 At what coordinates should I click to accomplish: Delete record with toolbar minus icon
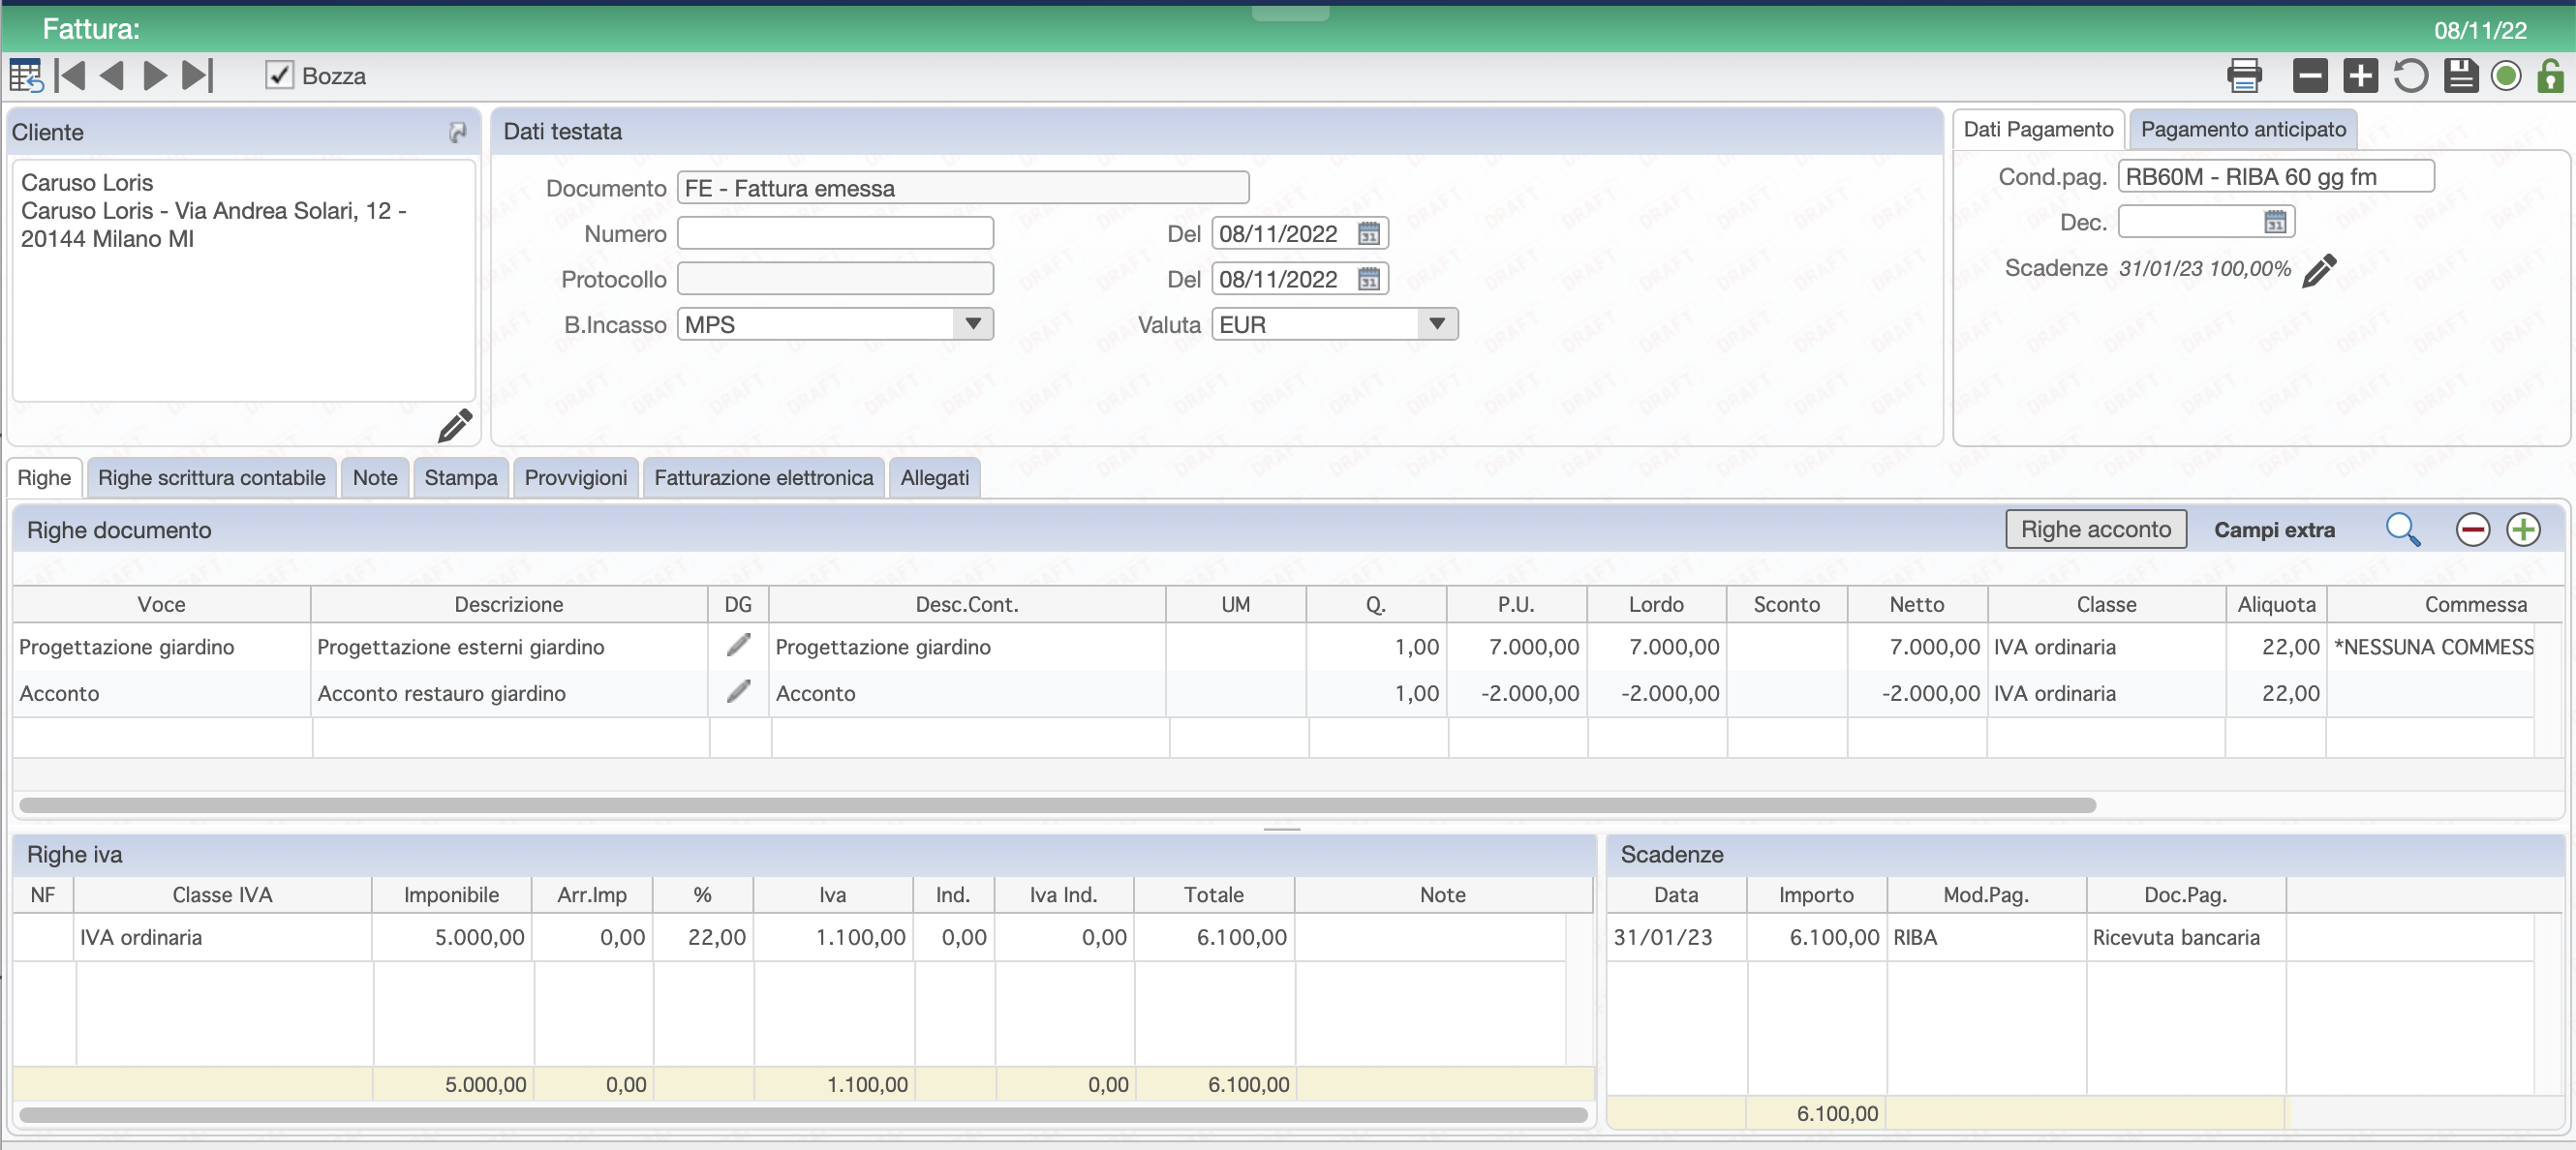pos(2310,76)
